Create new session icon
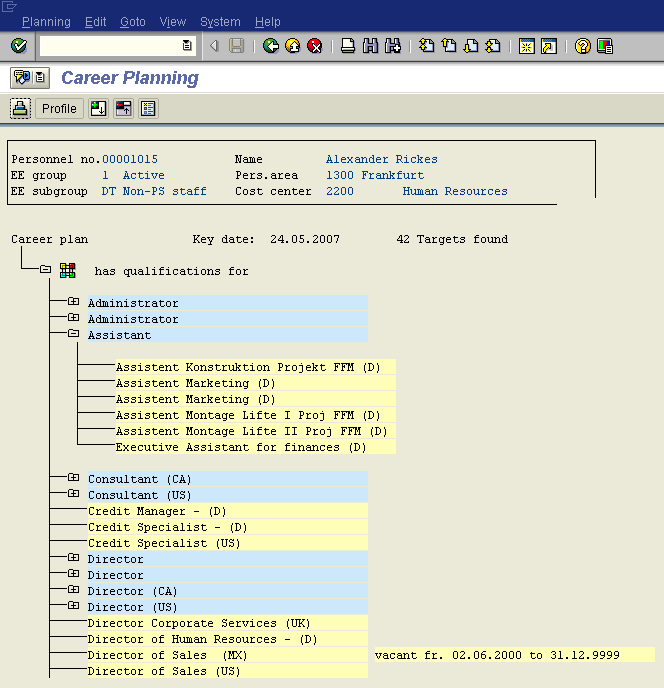The width and height of the screenshot is (664, 688). tap(527, 46)
